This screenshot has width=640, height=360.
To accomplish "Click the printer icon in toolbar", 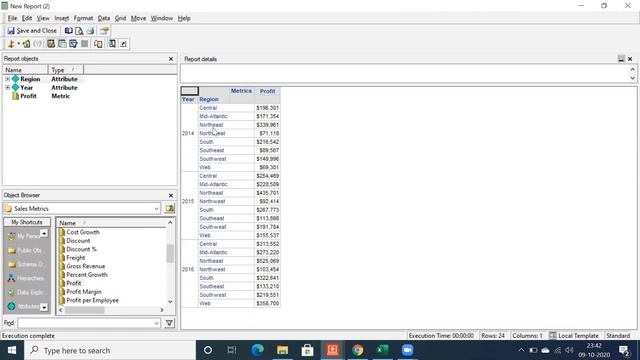I will coord(90,31).
